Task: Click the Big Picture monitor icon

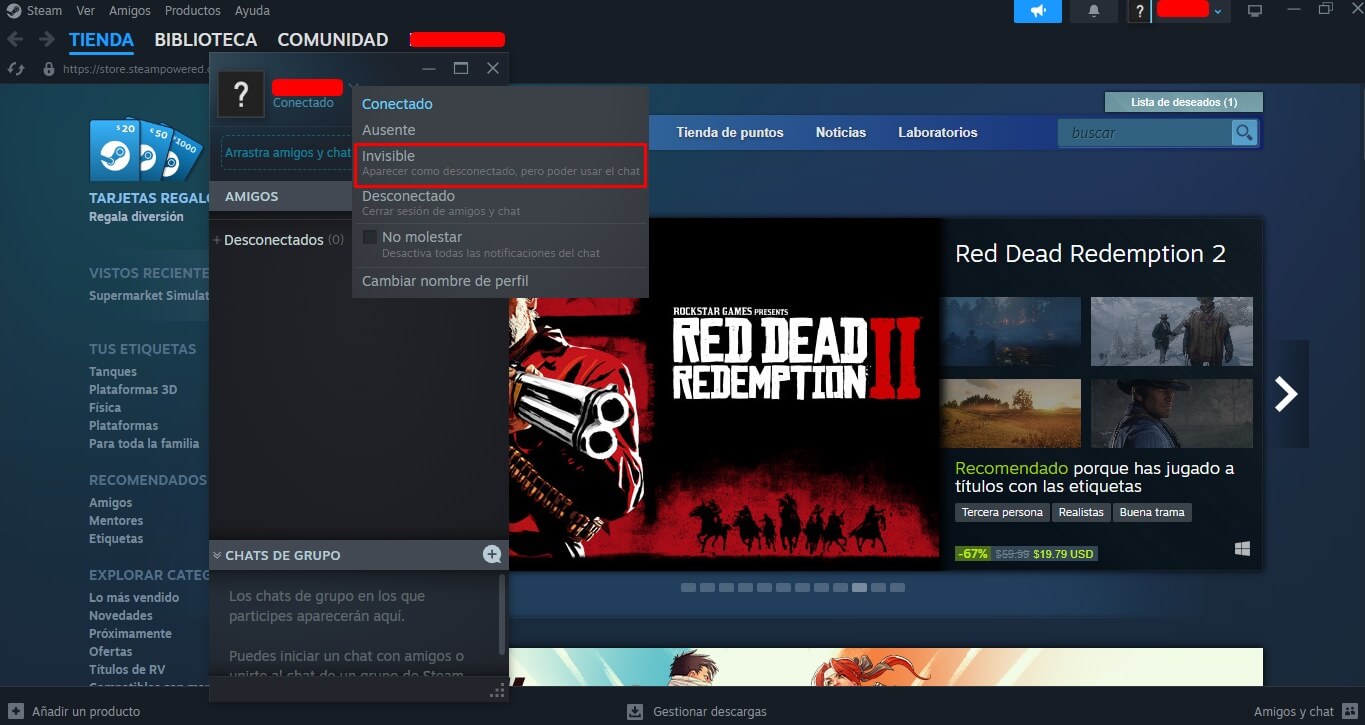Action: (1255, 11)
